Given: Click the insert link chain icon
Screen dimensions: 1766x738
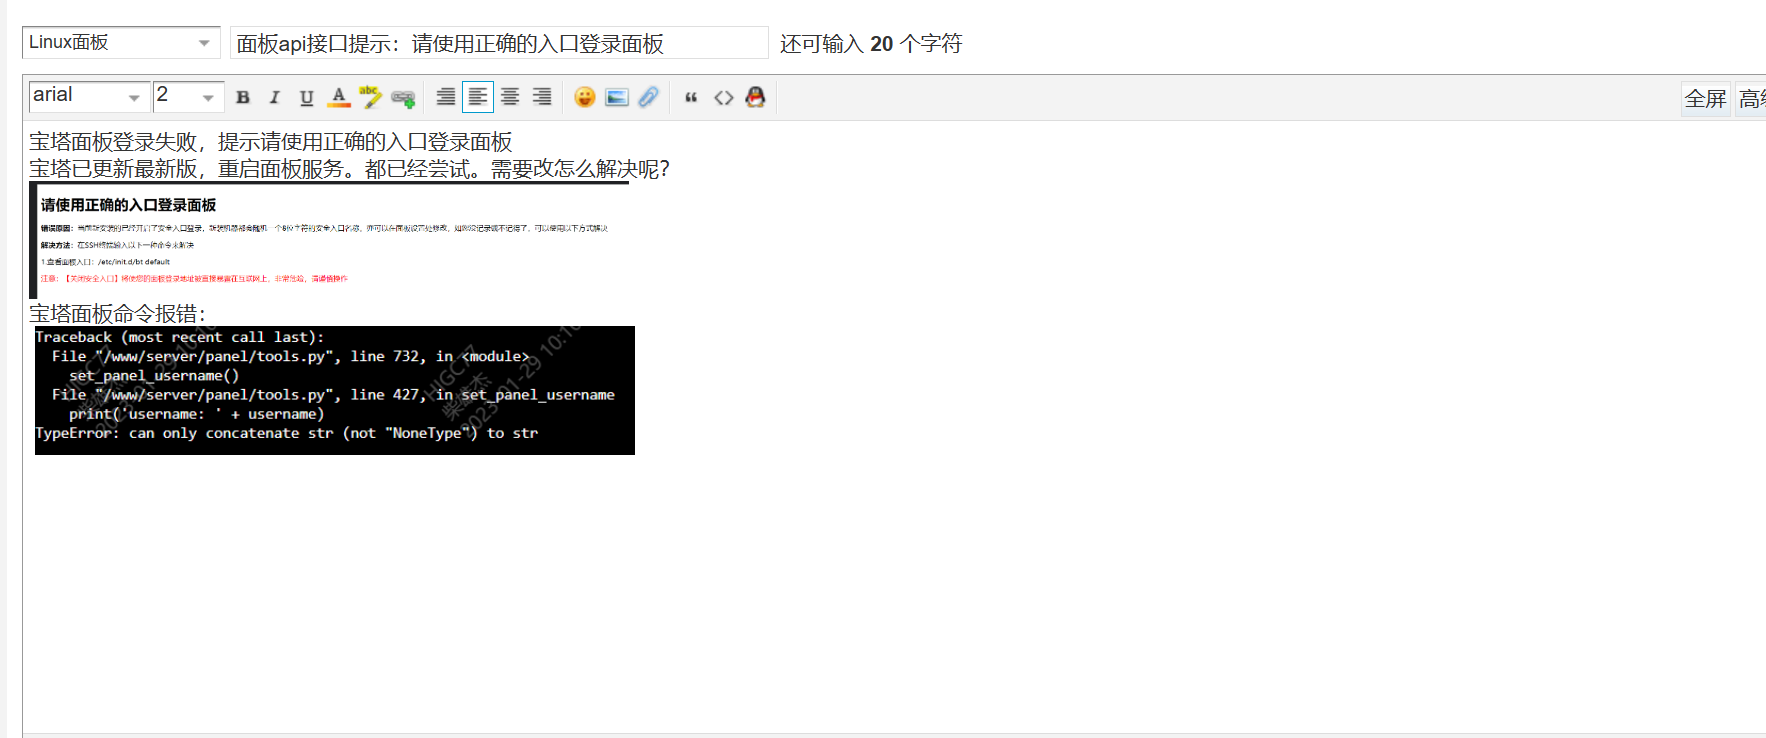Looking at the screenshot, I should [x=403, y=97].
